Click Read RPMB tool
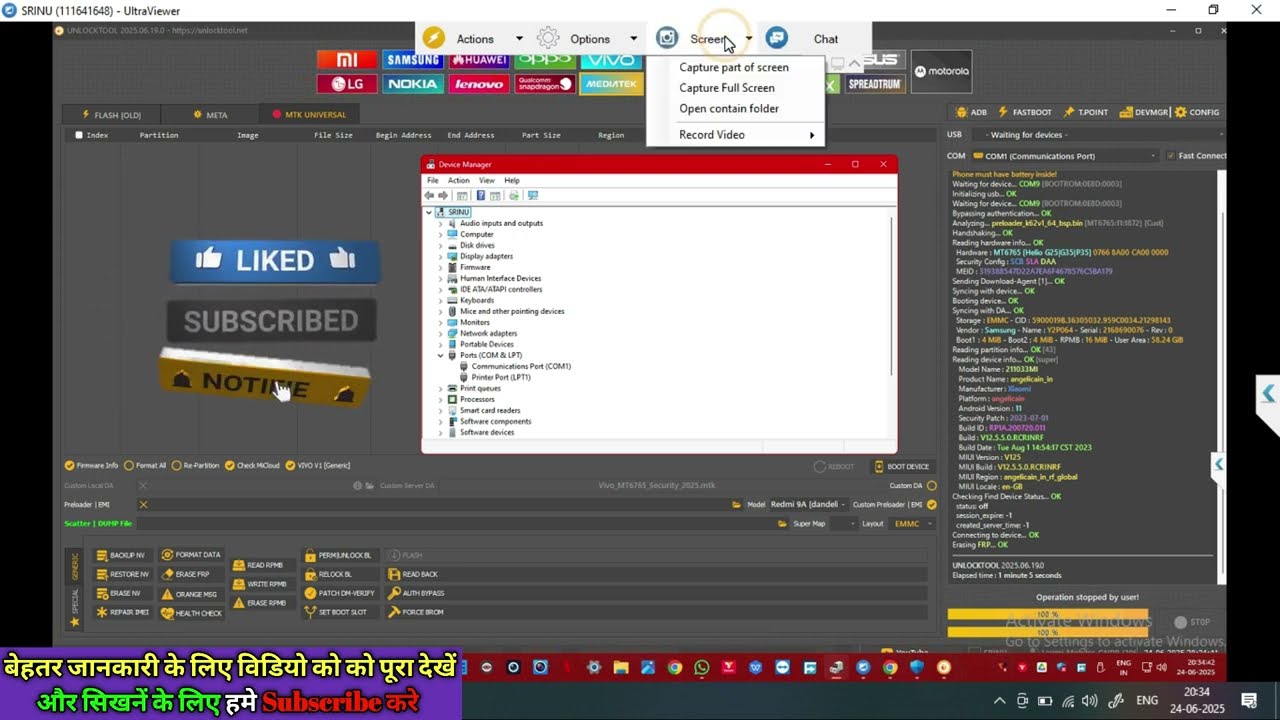 (260, 565)
